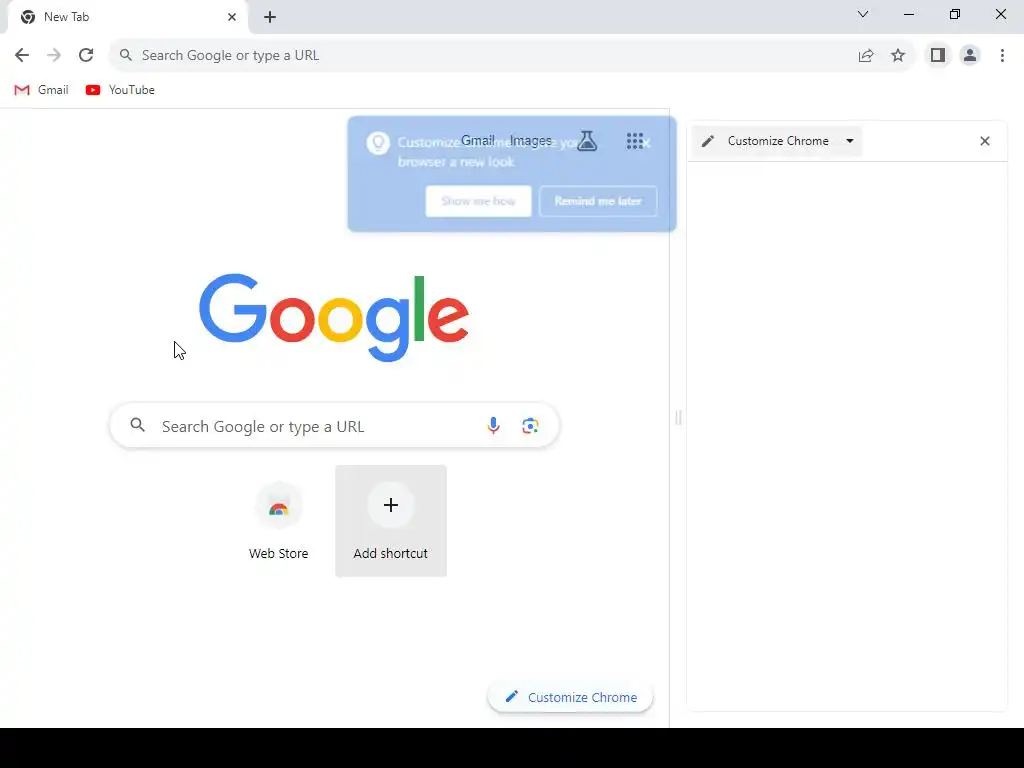Select the New Tab tab

point(127,17)
